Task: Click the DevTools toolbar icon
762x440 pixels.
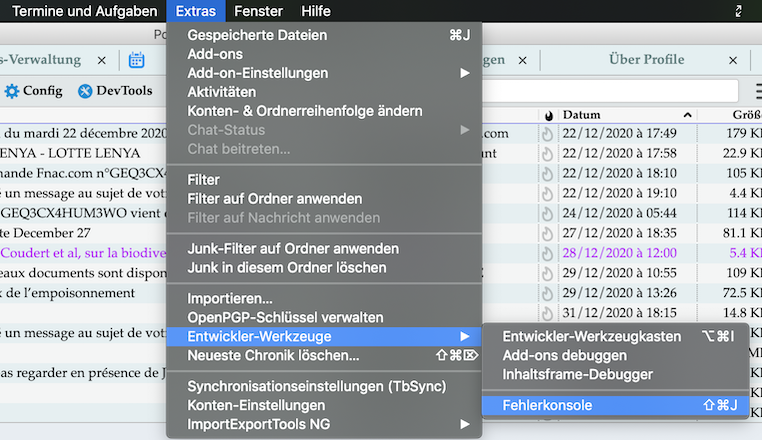Action: [x=86, y=91]
